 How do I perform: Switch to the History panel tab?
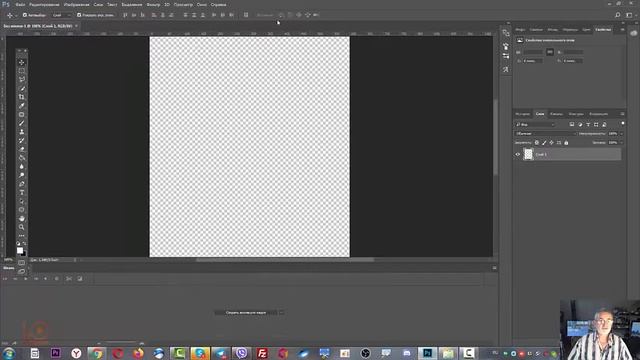tap(522, 114)
